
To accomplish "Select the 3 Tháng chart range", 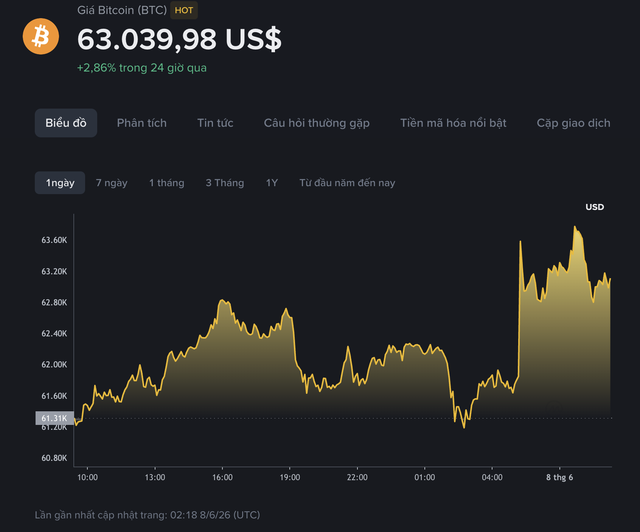I will click(x=225, y=183).
